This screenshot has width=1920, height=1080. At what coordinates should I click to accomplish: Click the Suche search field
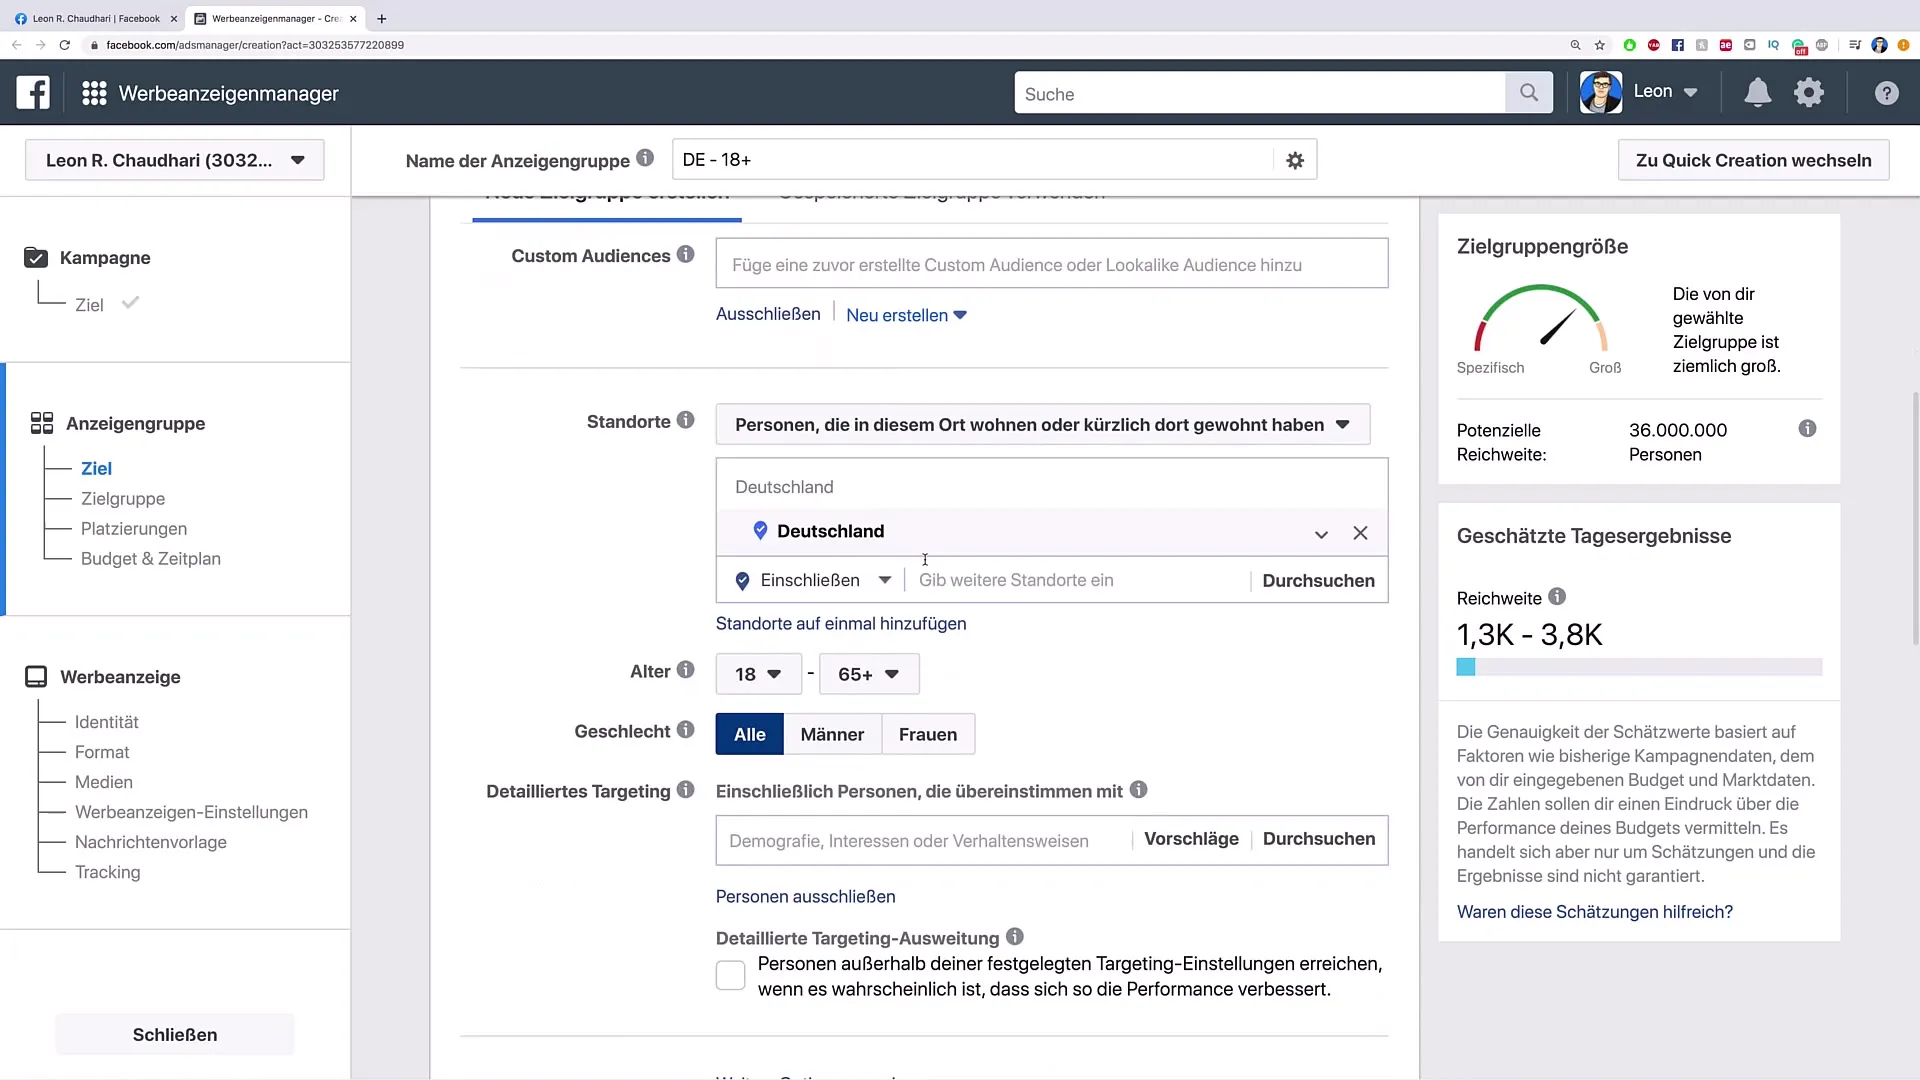click(x=1260, y=93)
